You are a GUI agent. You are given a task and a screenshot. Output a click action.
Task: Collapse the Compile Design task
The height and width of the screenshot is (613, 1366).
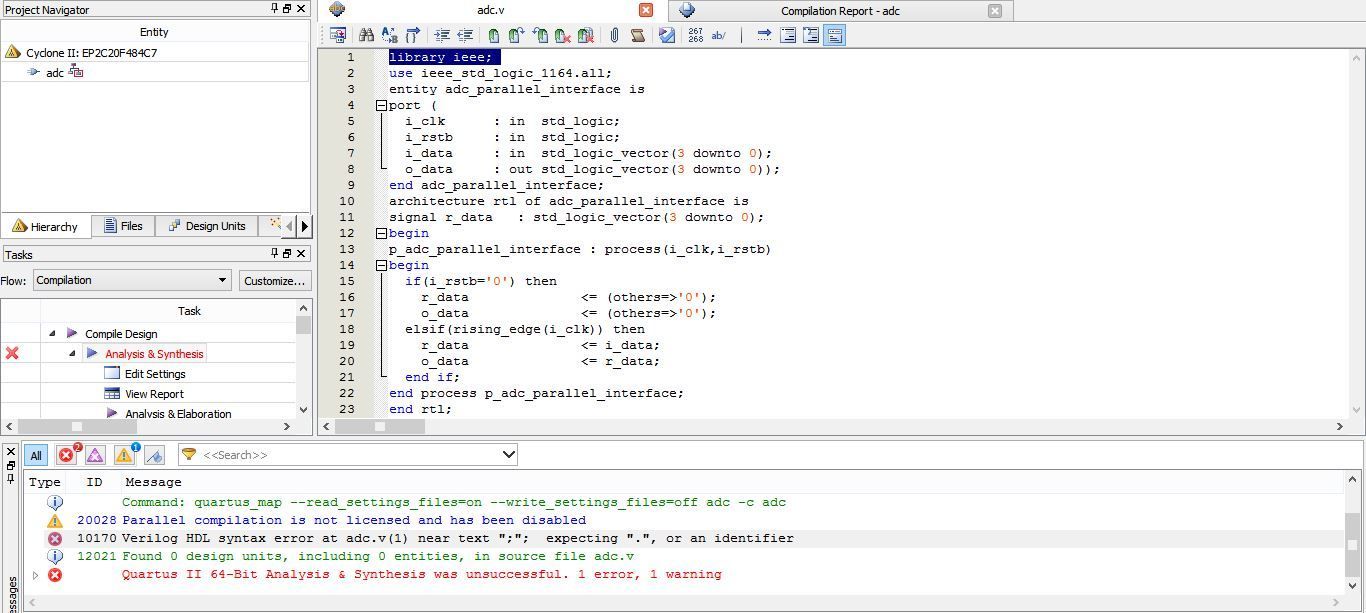(52, 333)
